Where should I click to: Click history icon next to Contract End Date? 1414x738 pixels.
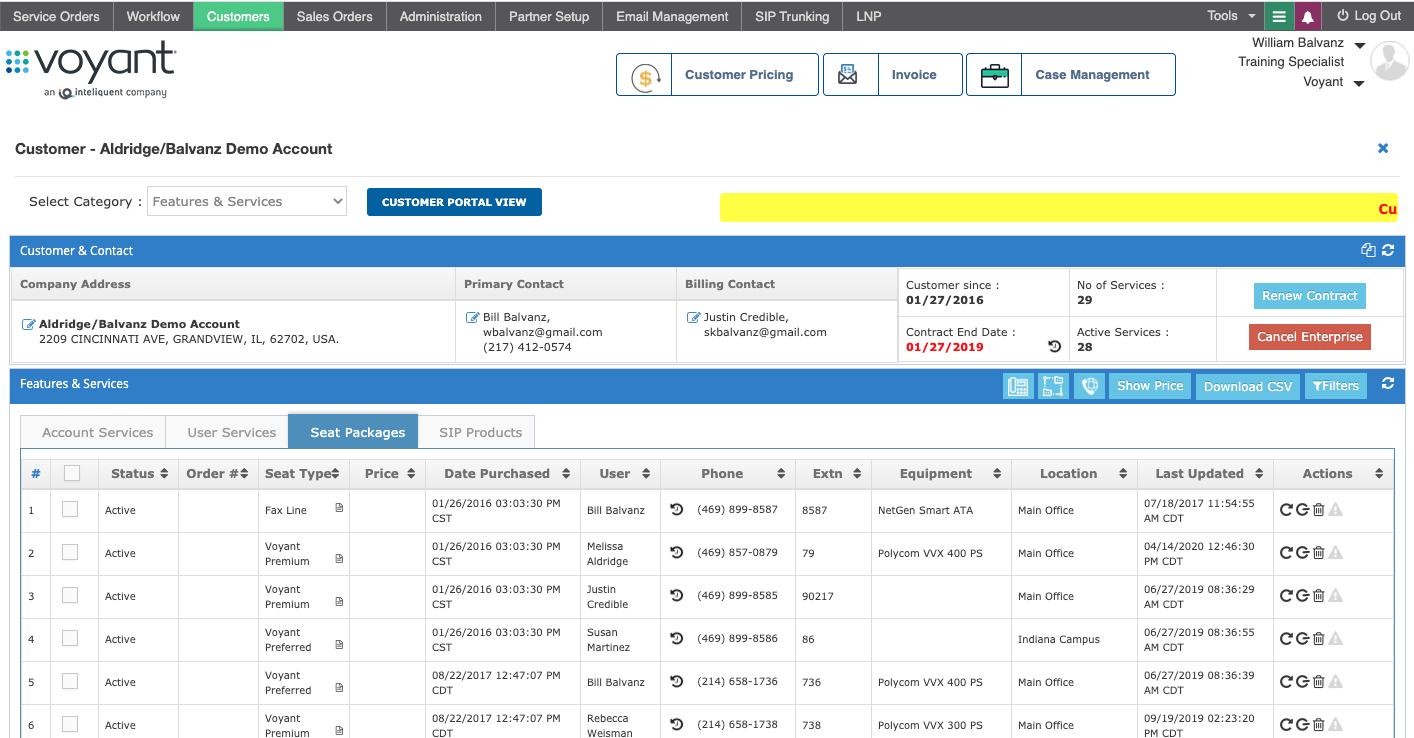[x=1054, y=347]
